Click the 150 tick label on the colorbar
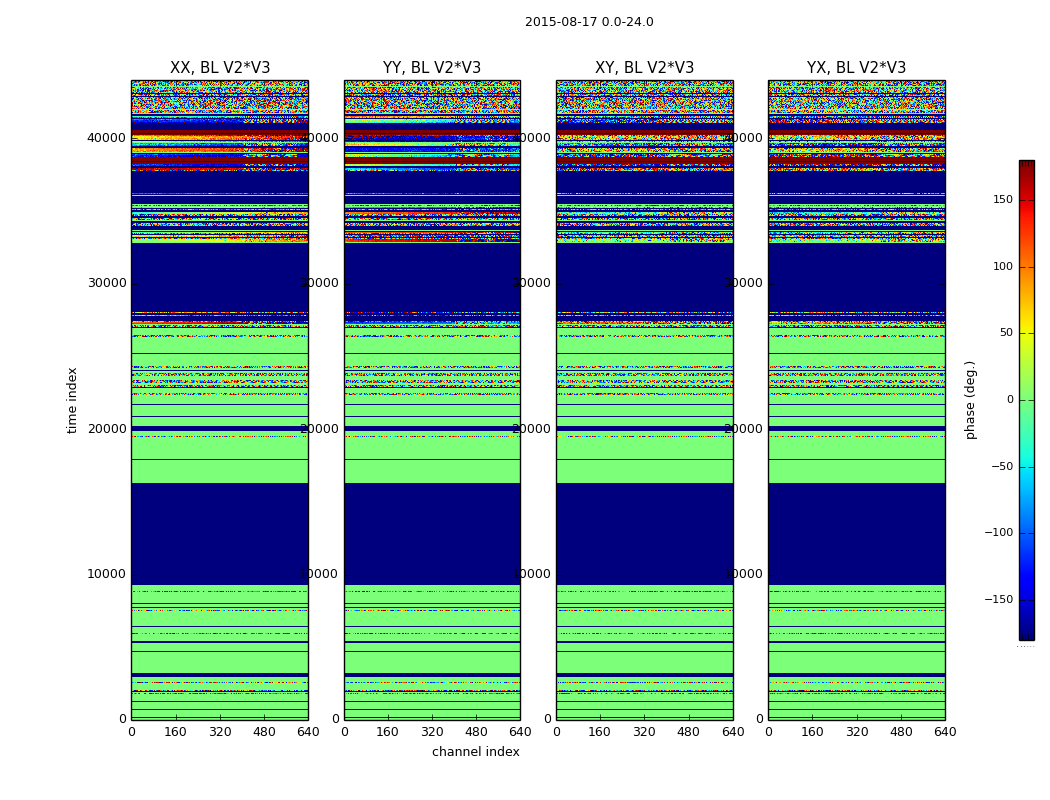 1002,200
